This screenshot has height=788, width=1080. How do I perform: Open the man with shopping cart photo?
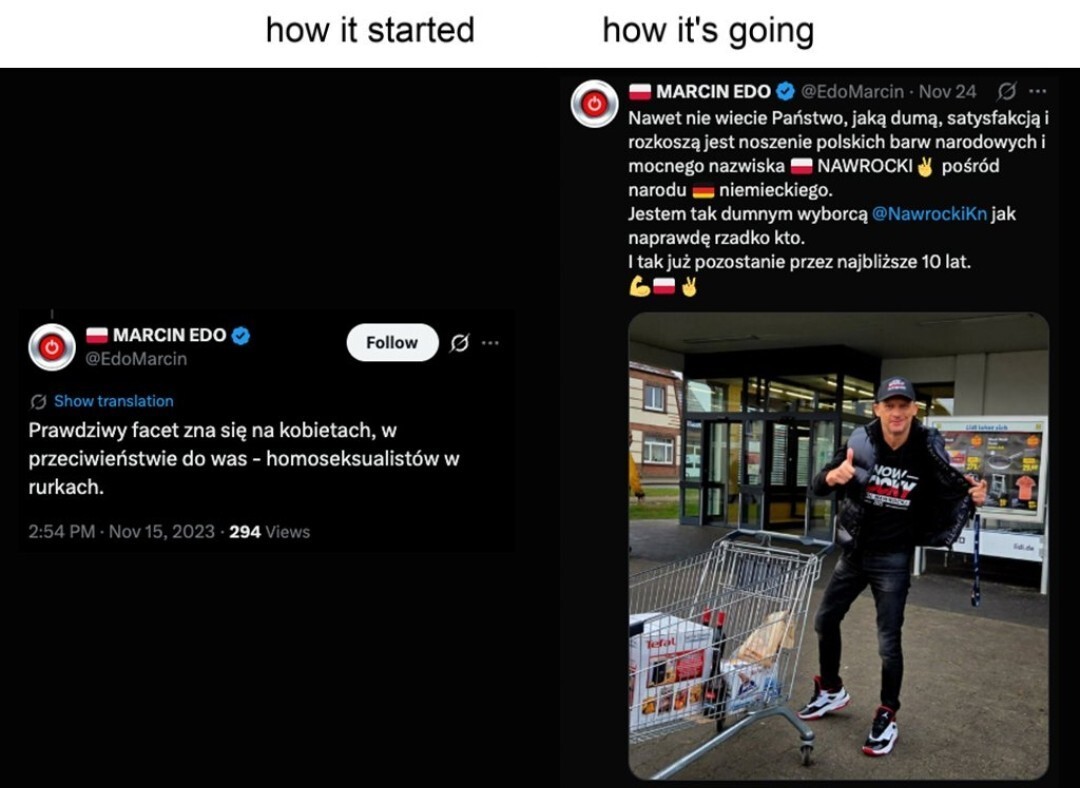[x=838, y=546]
